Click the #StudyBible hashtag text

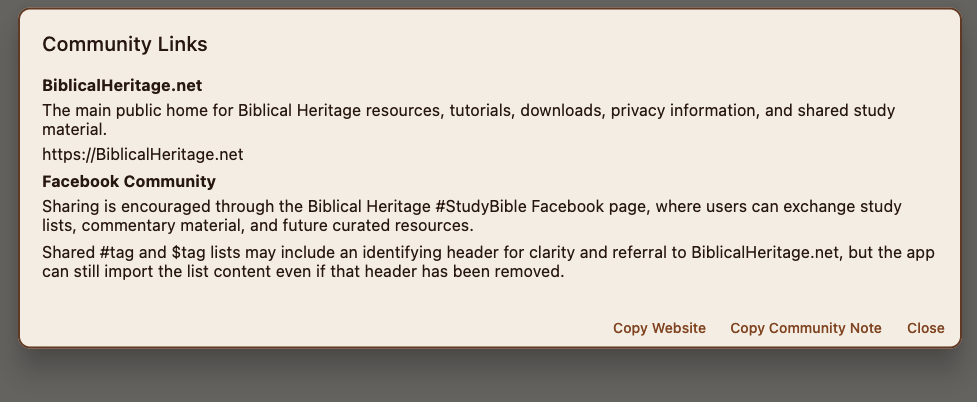click(x=481, y=207)
